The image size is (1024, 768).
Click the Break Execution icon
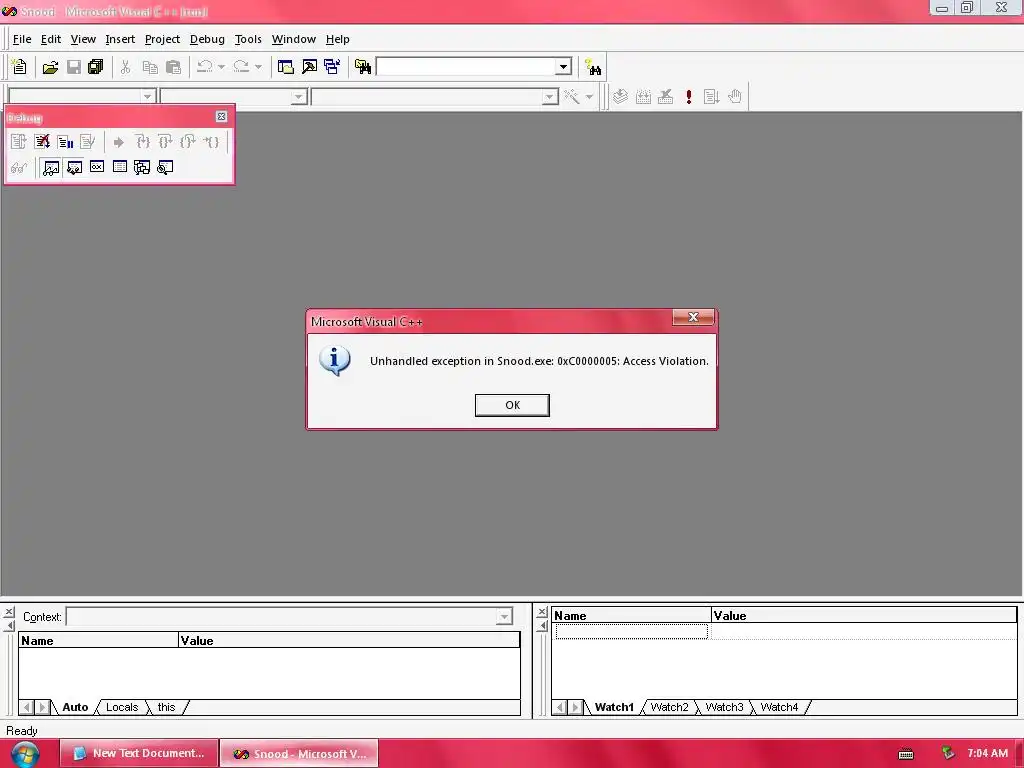pos(65,142)
